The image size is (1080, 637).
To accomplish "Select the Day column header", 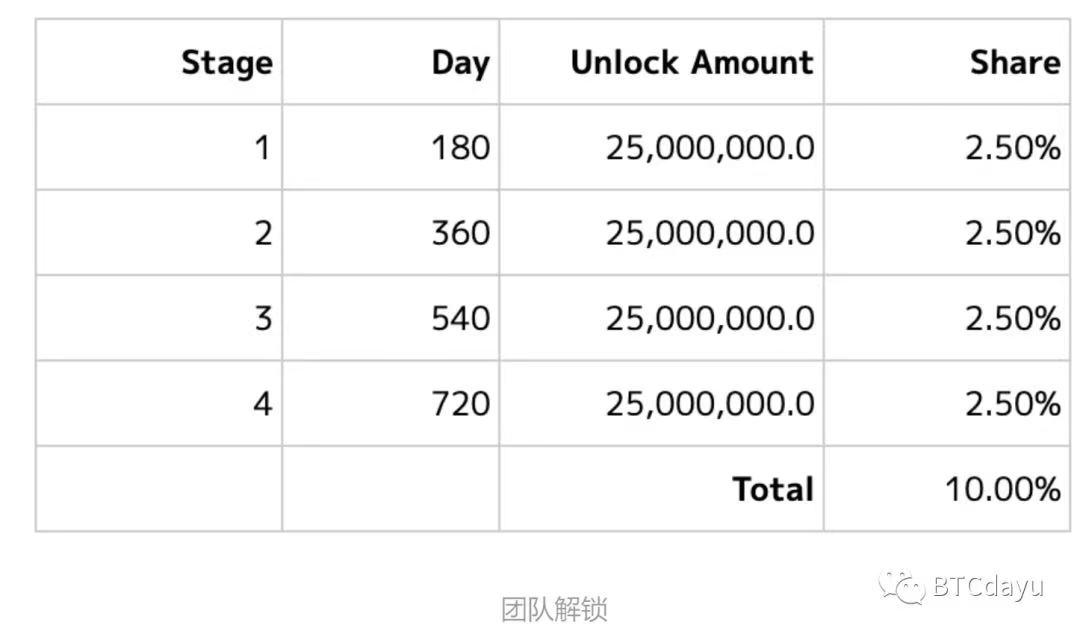I will click(x=460, y=63).
